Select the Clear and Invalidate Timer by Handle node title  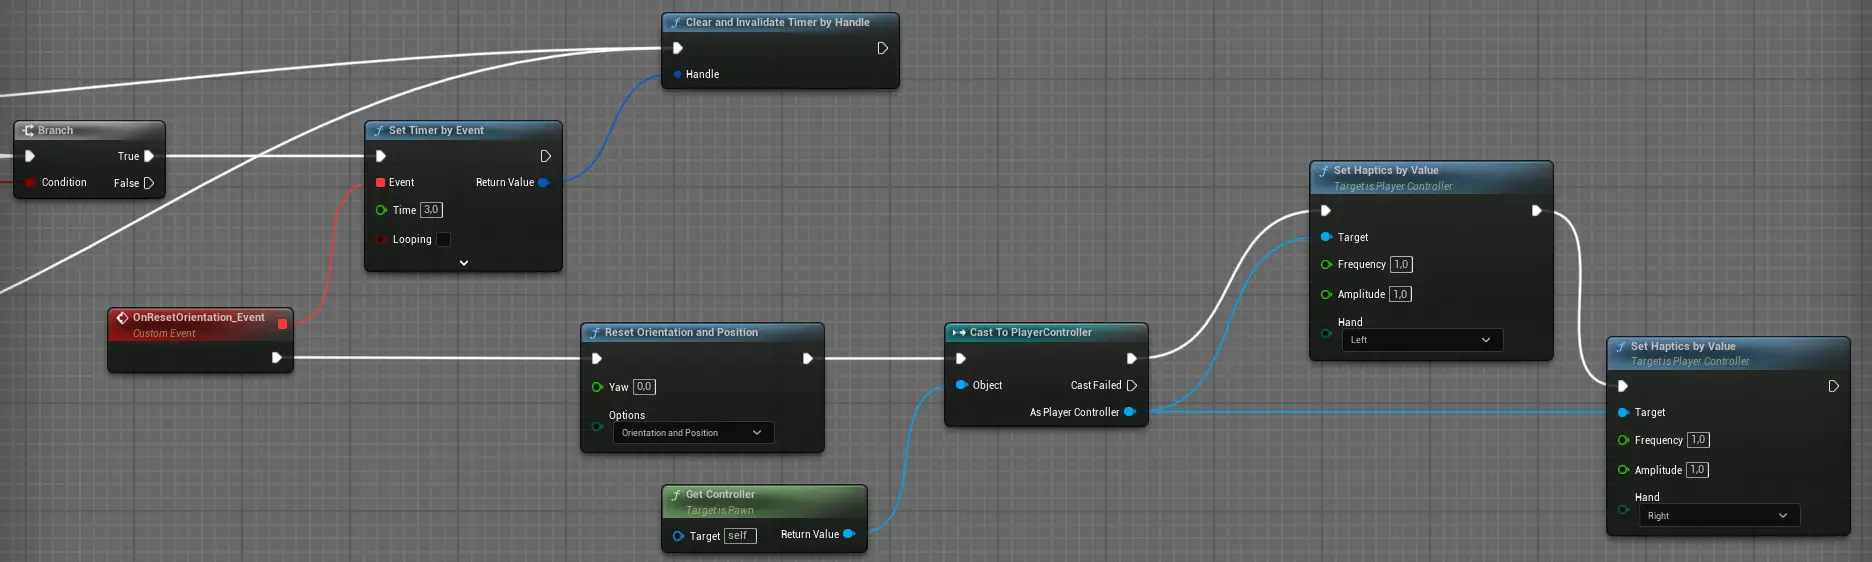pos(777,22)
